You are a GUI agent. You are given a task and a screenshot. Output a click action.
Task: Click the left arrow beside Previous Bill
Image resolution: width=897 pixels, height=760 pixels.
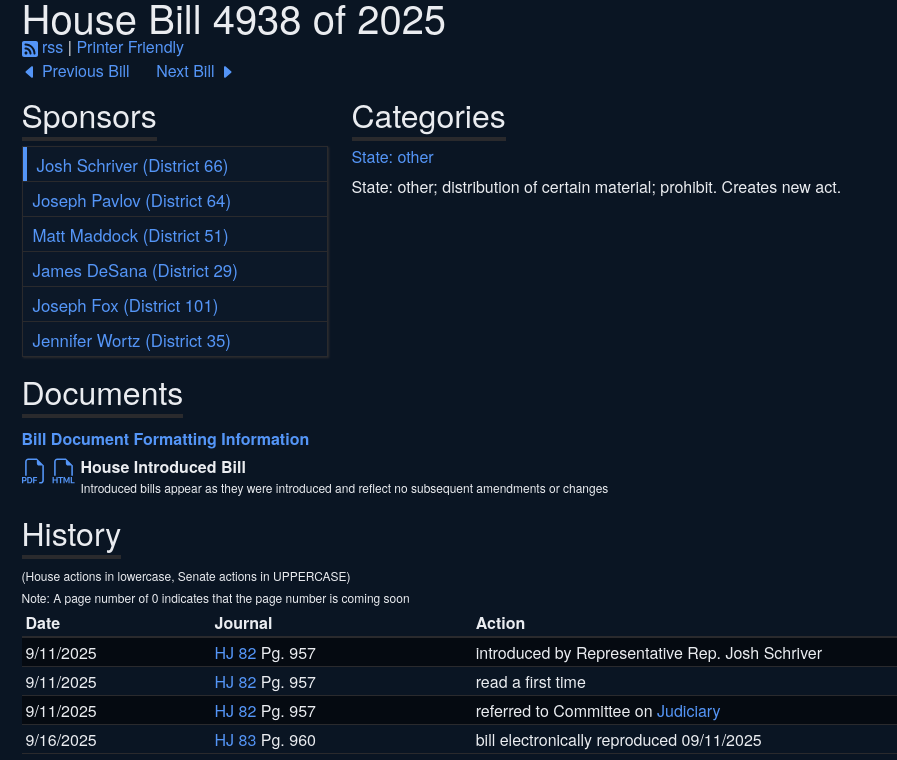click(29, 72)
